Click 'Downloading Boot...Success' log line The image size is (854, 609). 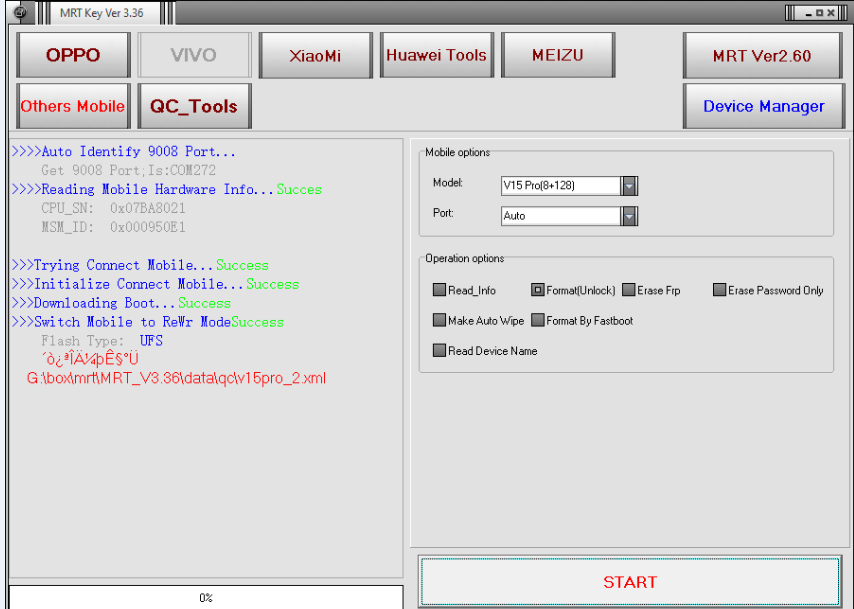[121, 303]
